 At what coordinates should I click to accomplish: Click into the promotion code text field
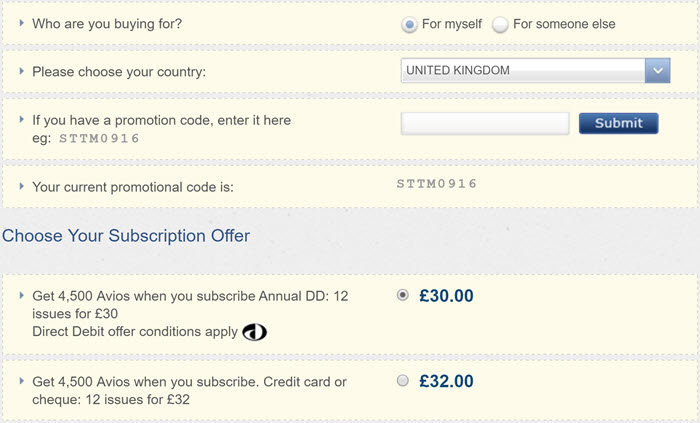click(x=485, y=124)
